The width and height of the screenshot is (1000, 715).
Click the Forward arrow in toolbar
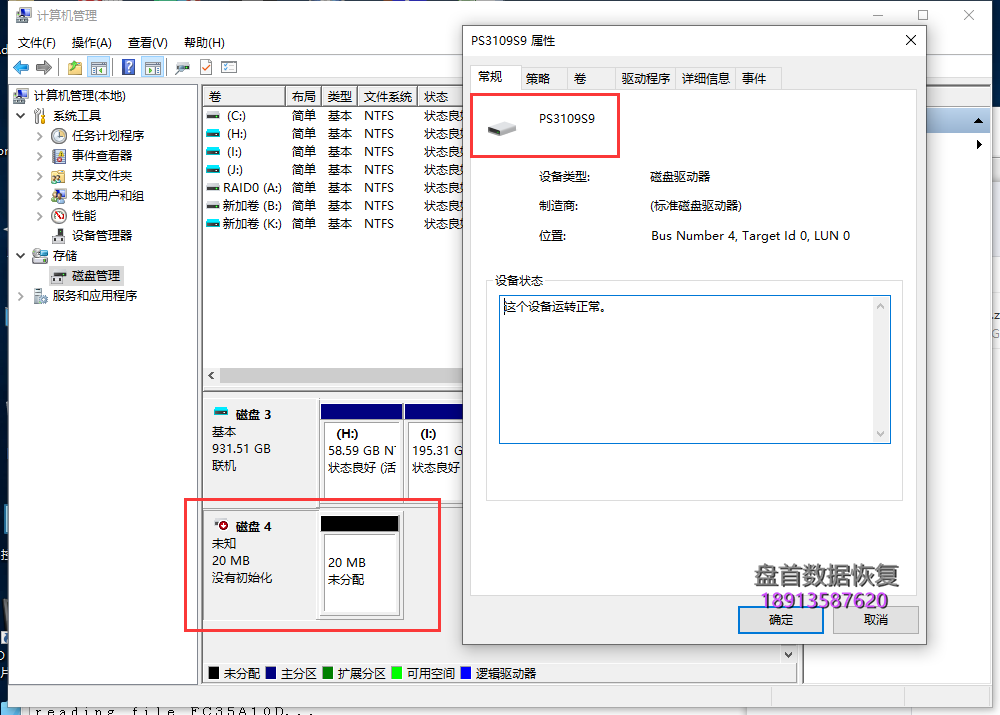tap(43, 67)
